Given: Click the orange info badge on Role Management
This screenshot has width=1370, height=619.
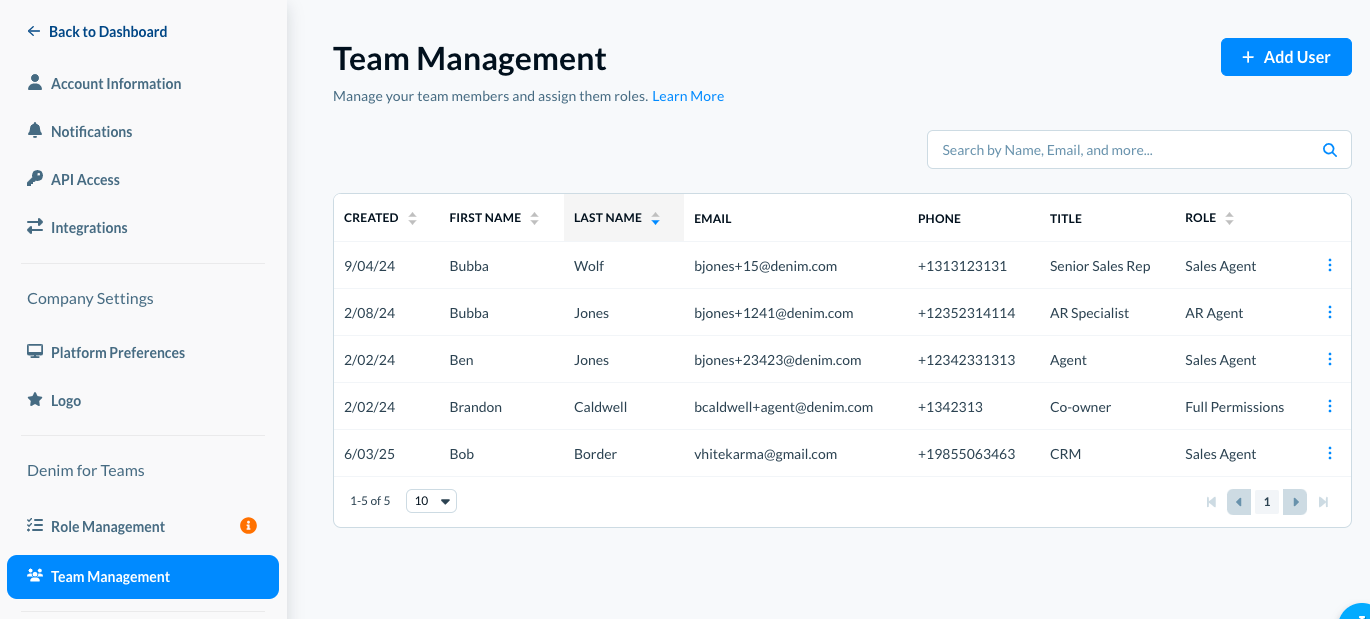Looking at the screenshot, I should tap(248, 526).
